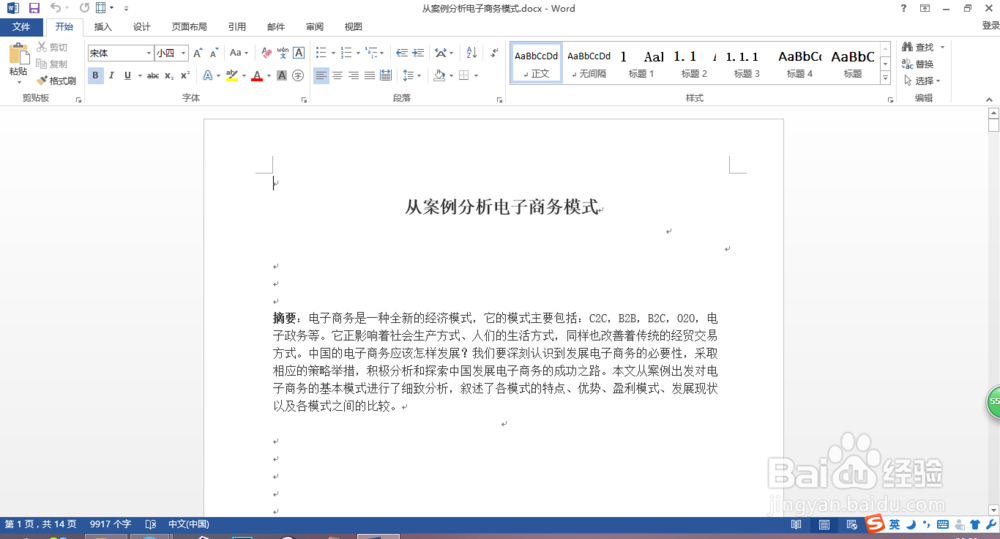
Task: Open the font name dropdown (宋体)
Action: click(x=149, y=53)
